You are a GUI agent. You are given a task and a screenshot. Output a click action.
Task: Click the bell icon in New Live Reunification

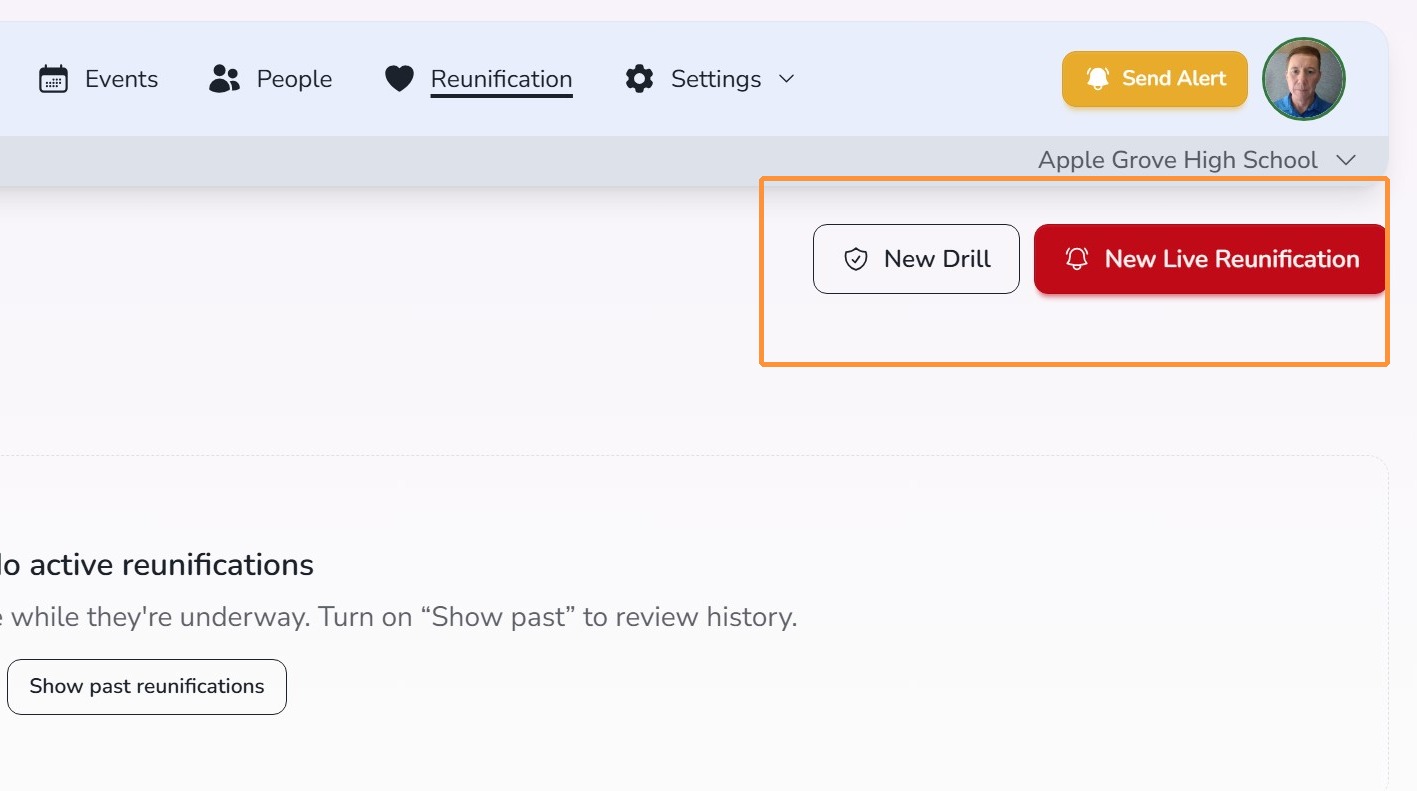click(1076, 259)
